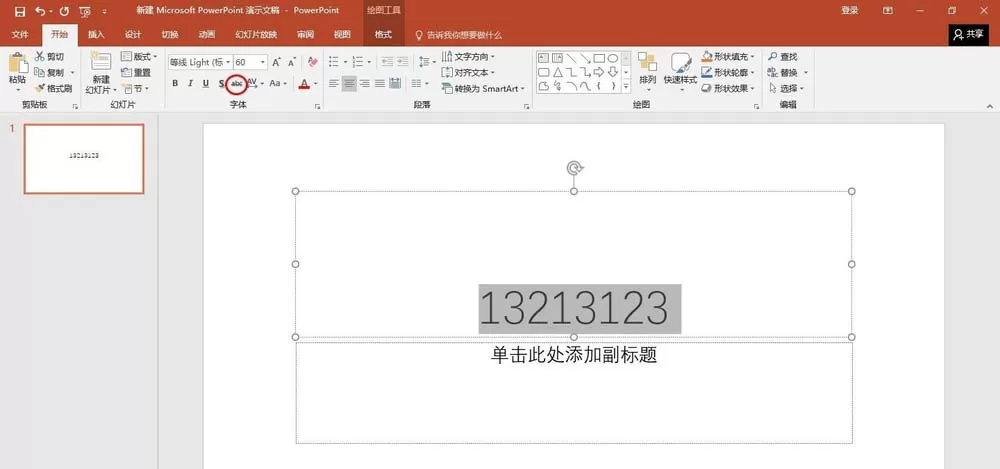
Task: Open the 形状填充 shape fill dropdown
Action: pos(728,57)
